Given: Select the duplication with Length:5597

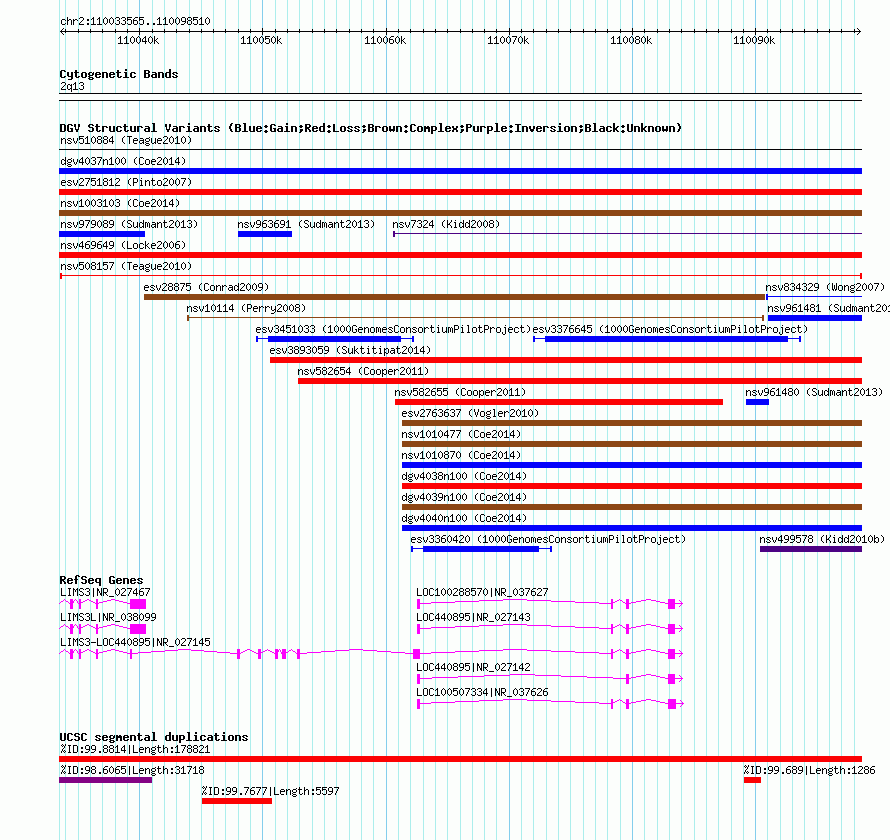Looking at the screenshot, I should pos(237,801).
